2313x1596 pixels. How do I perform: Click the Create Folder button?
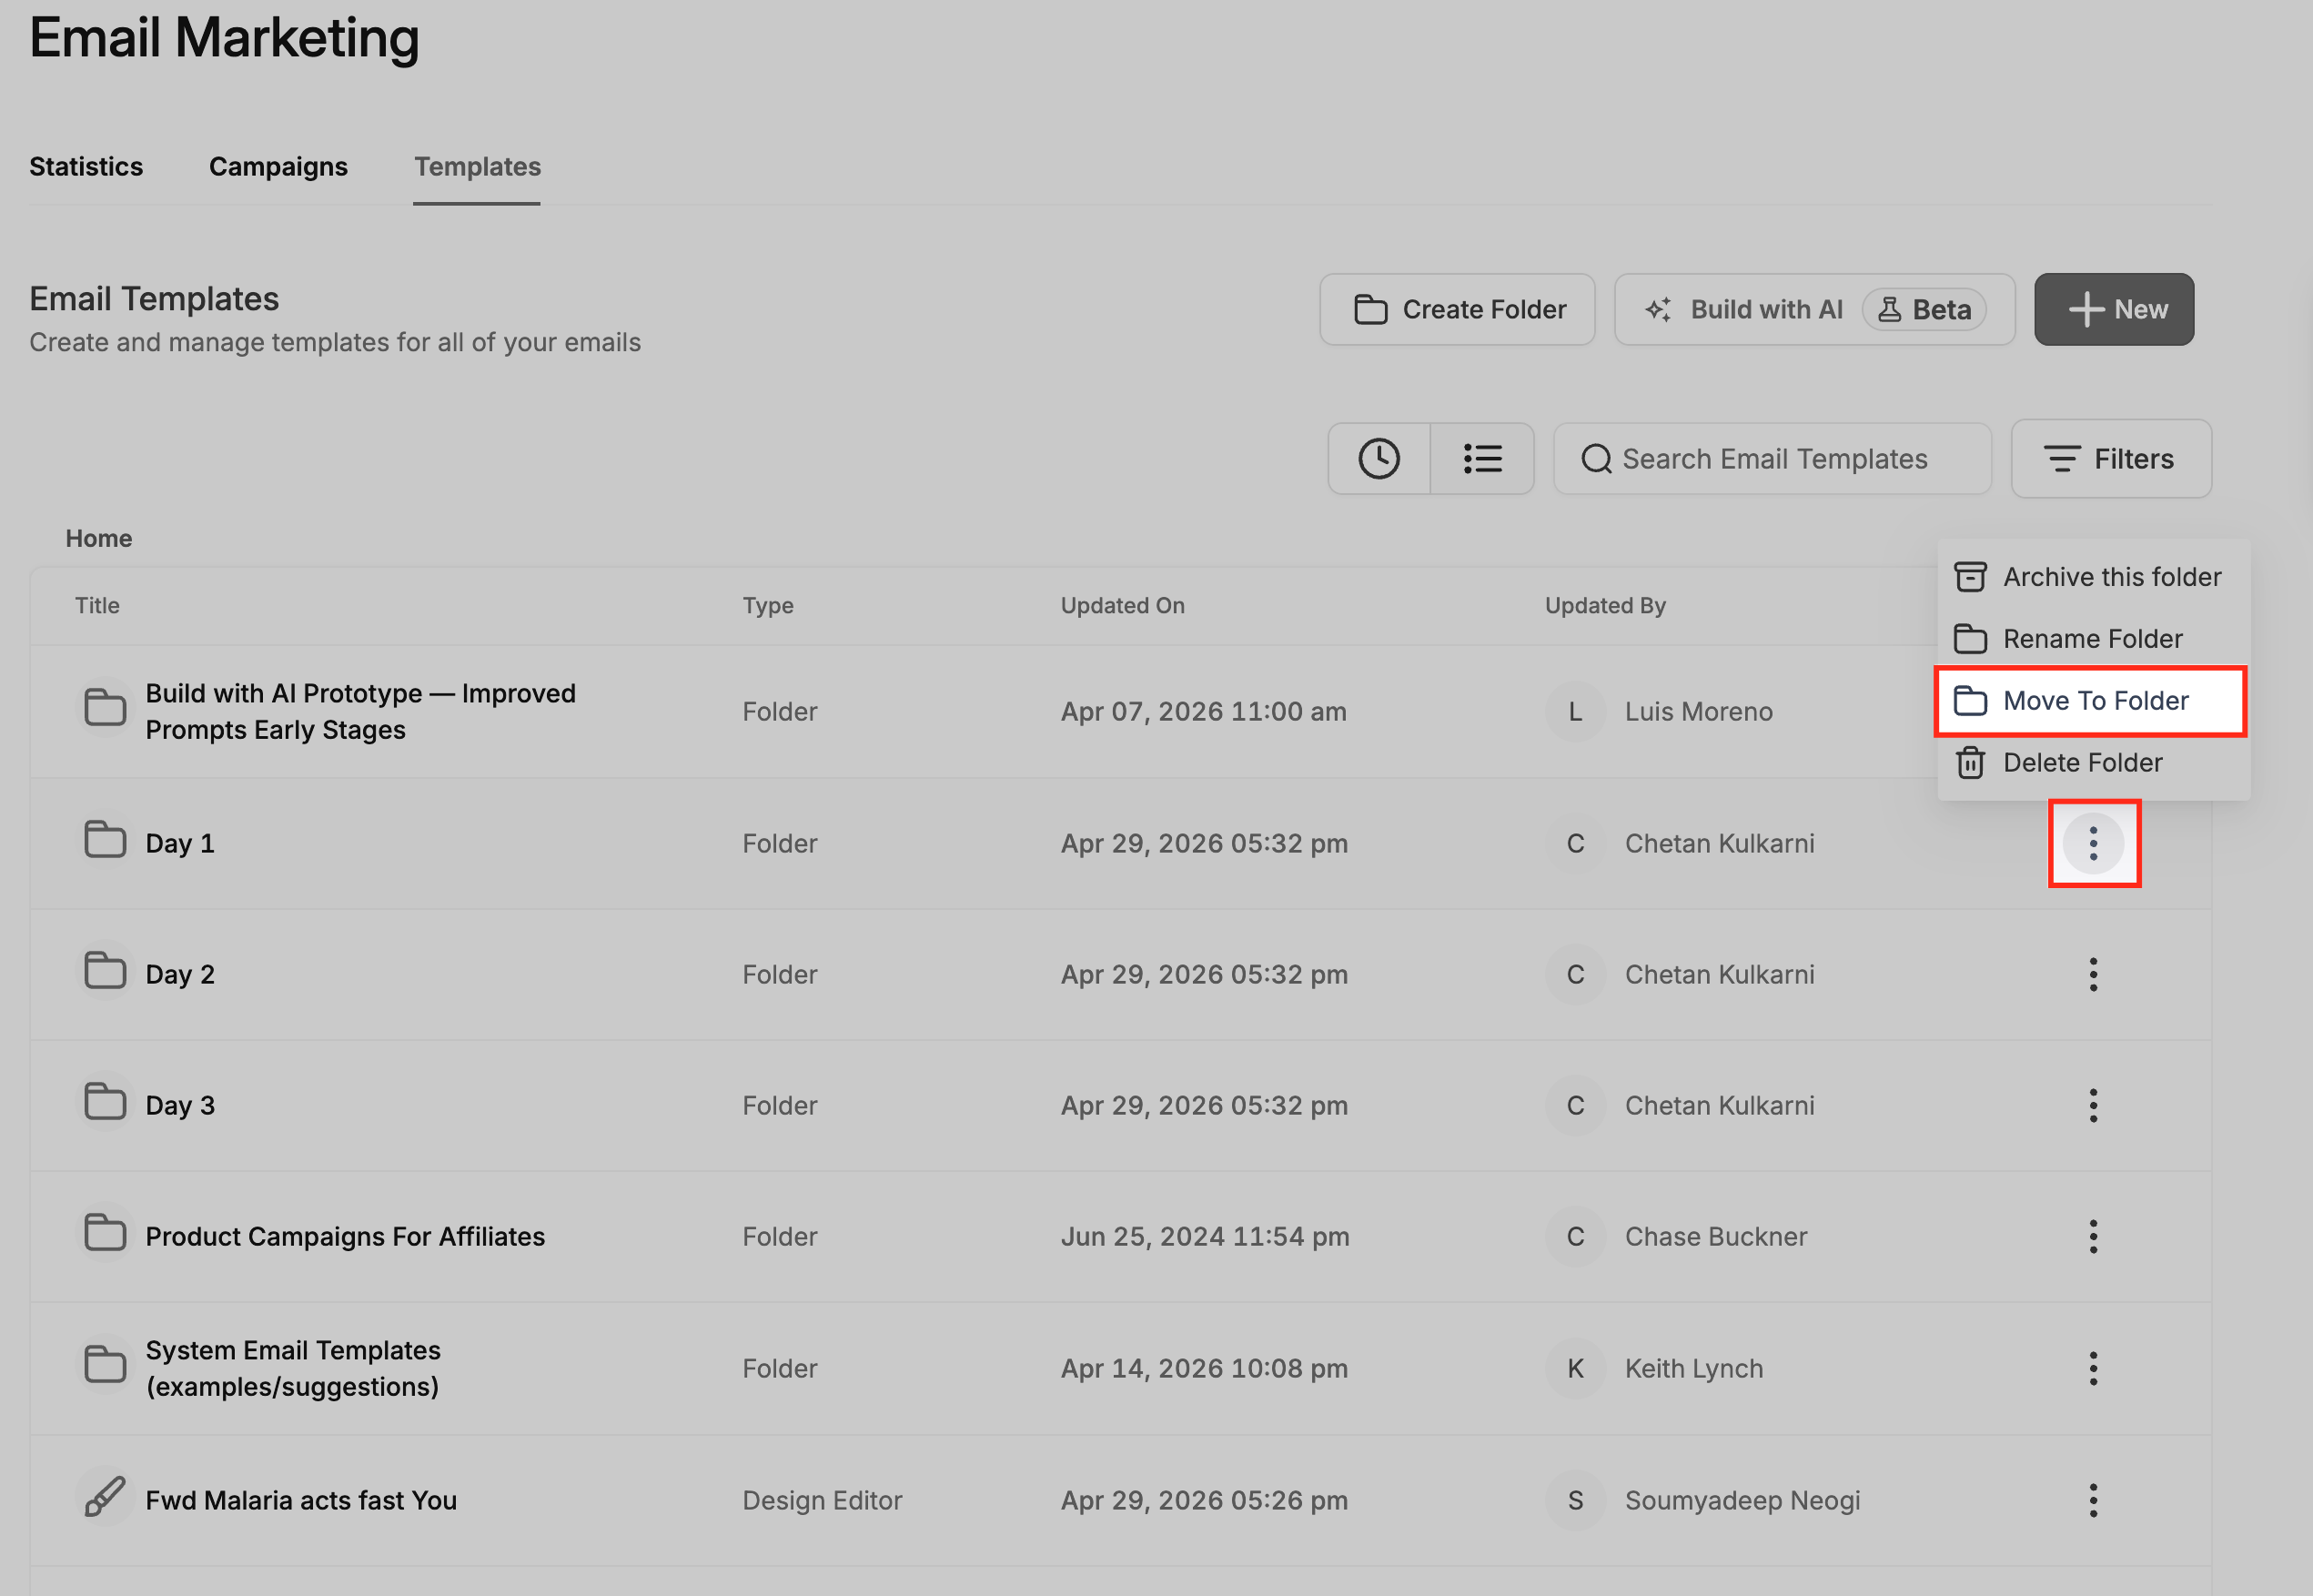click(1457, 310)
